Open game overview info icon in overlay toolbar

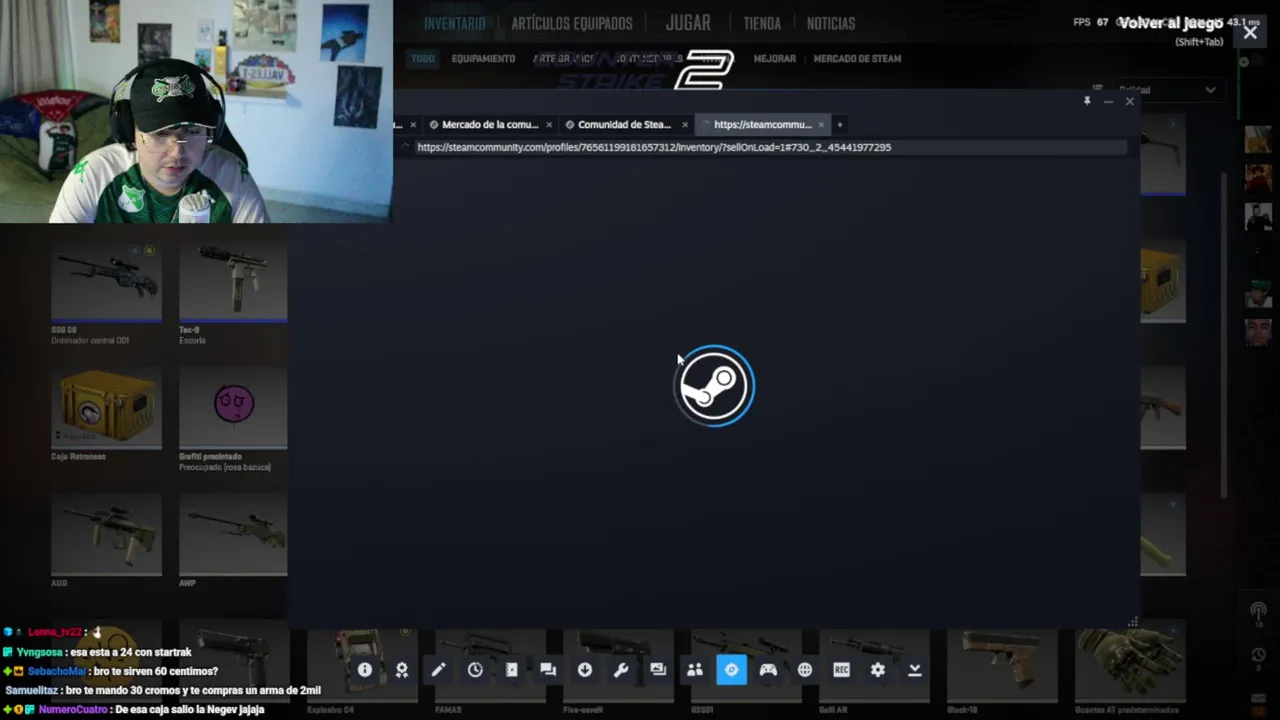(365, 670)
